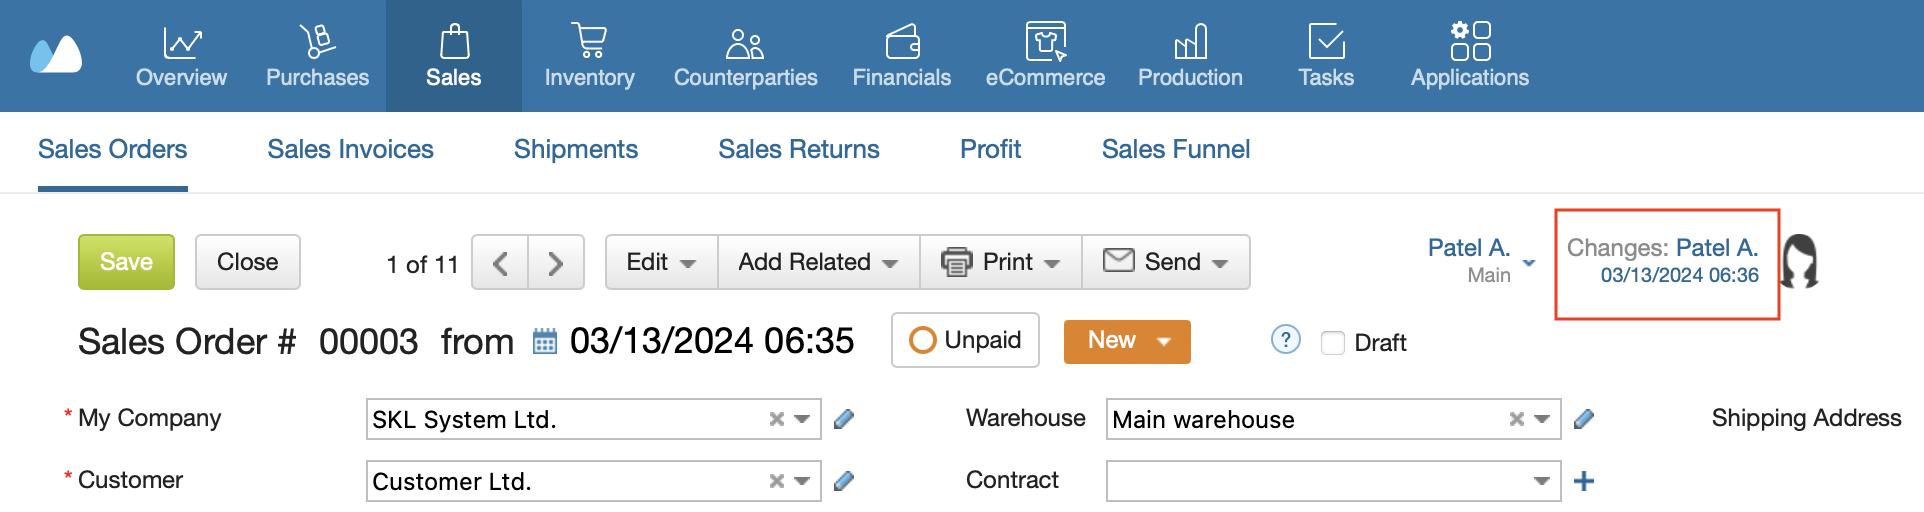This screenshot has height=512, width=1924.
Task: Open the Add Related dropdown
Action: pos(818,262)
